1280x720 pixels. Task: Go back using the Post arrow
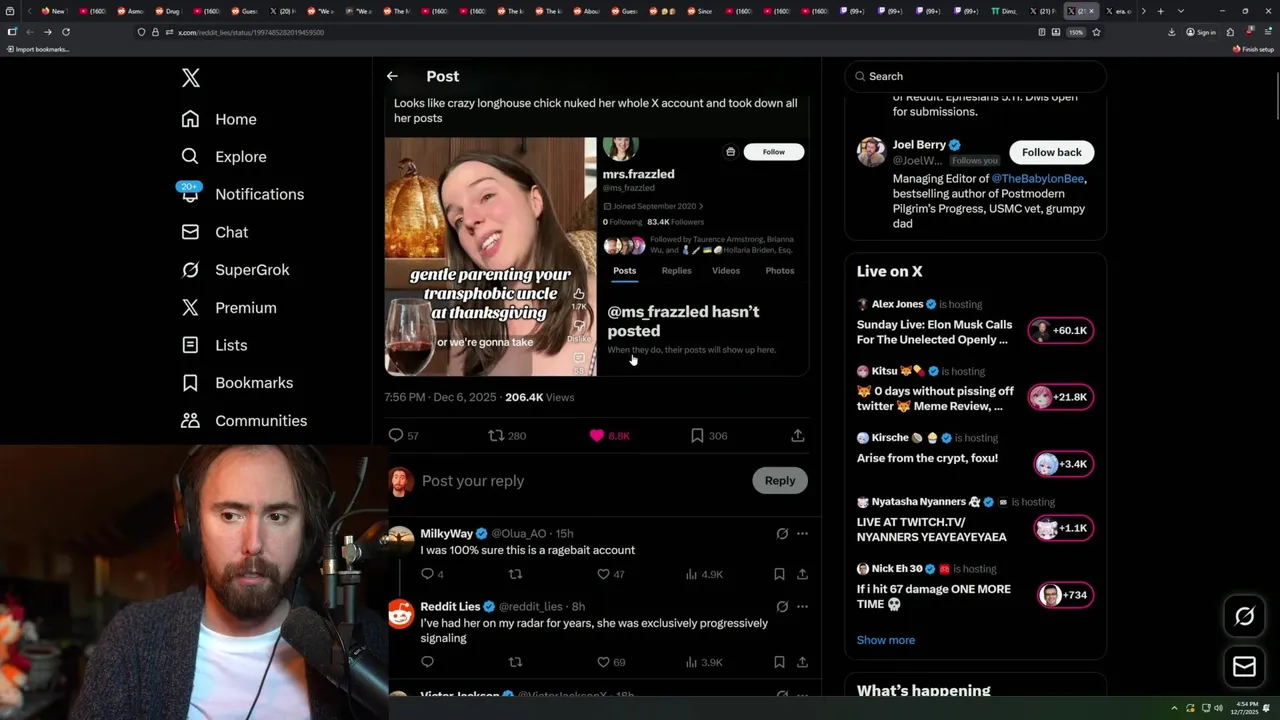pos(392,76)
